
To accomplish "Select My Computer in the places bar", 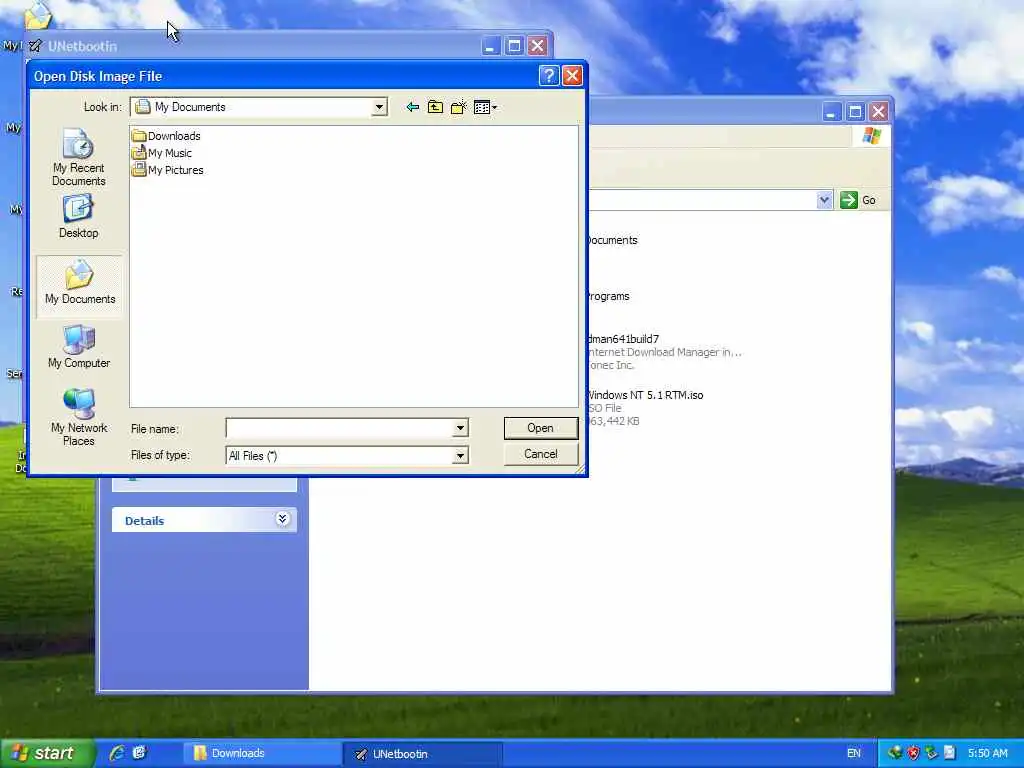I will pos(79,347).
